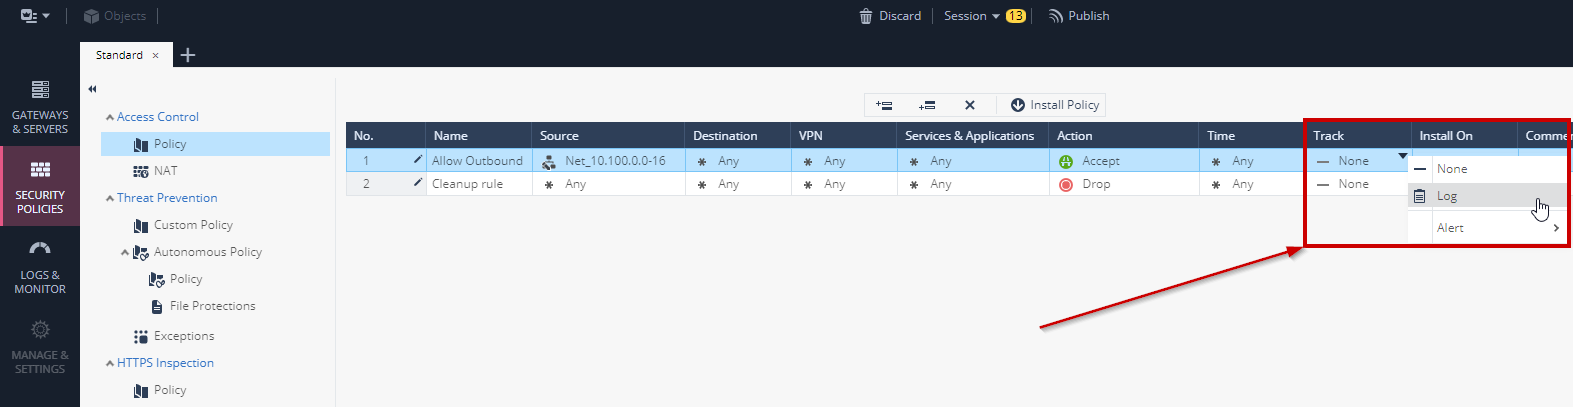Screen dimensions: 1573x407
Task: Click the Accept action in rule 1
Action: 1089,161
